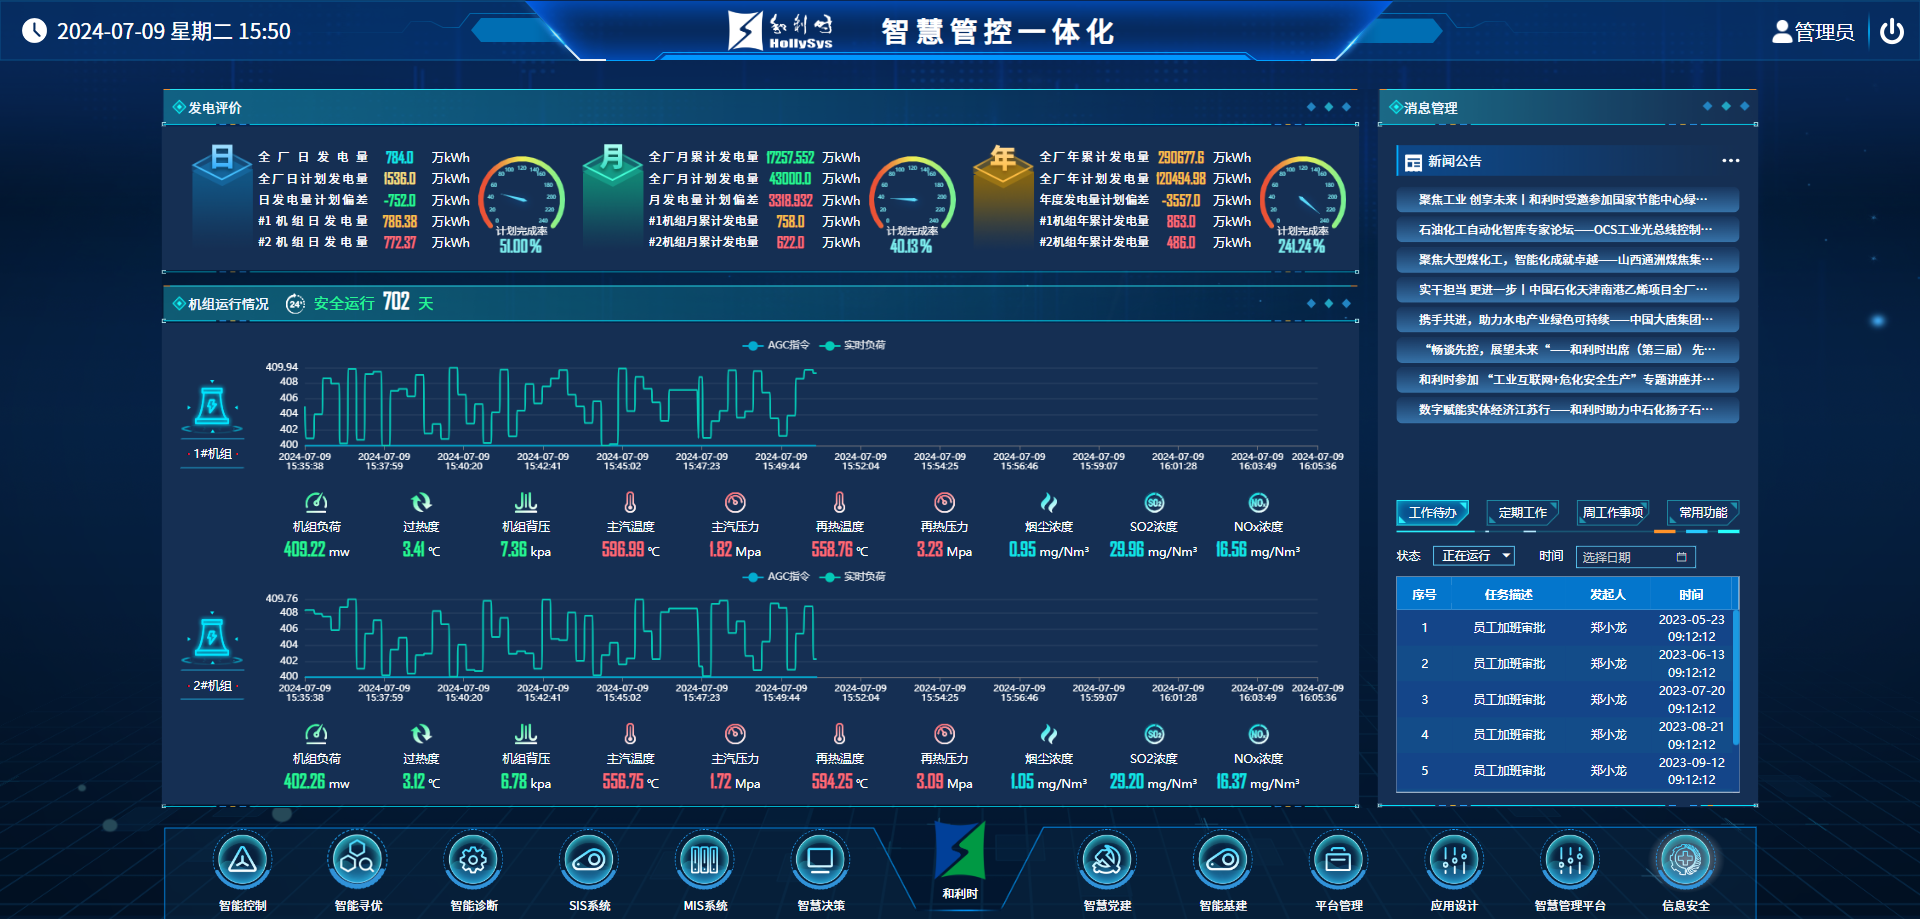Switch to the 常用功能 tab
Image resolution: width=1920 pixels, height=919 pixels.
click(x=1702, y=513)
